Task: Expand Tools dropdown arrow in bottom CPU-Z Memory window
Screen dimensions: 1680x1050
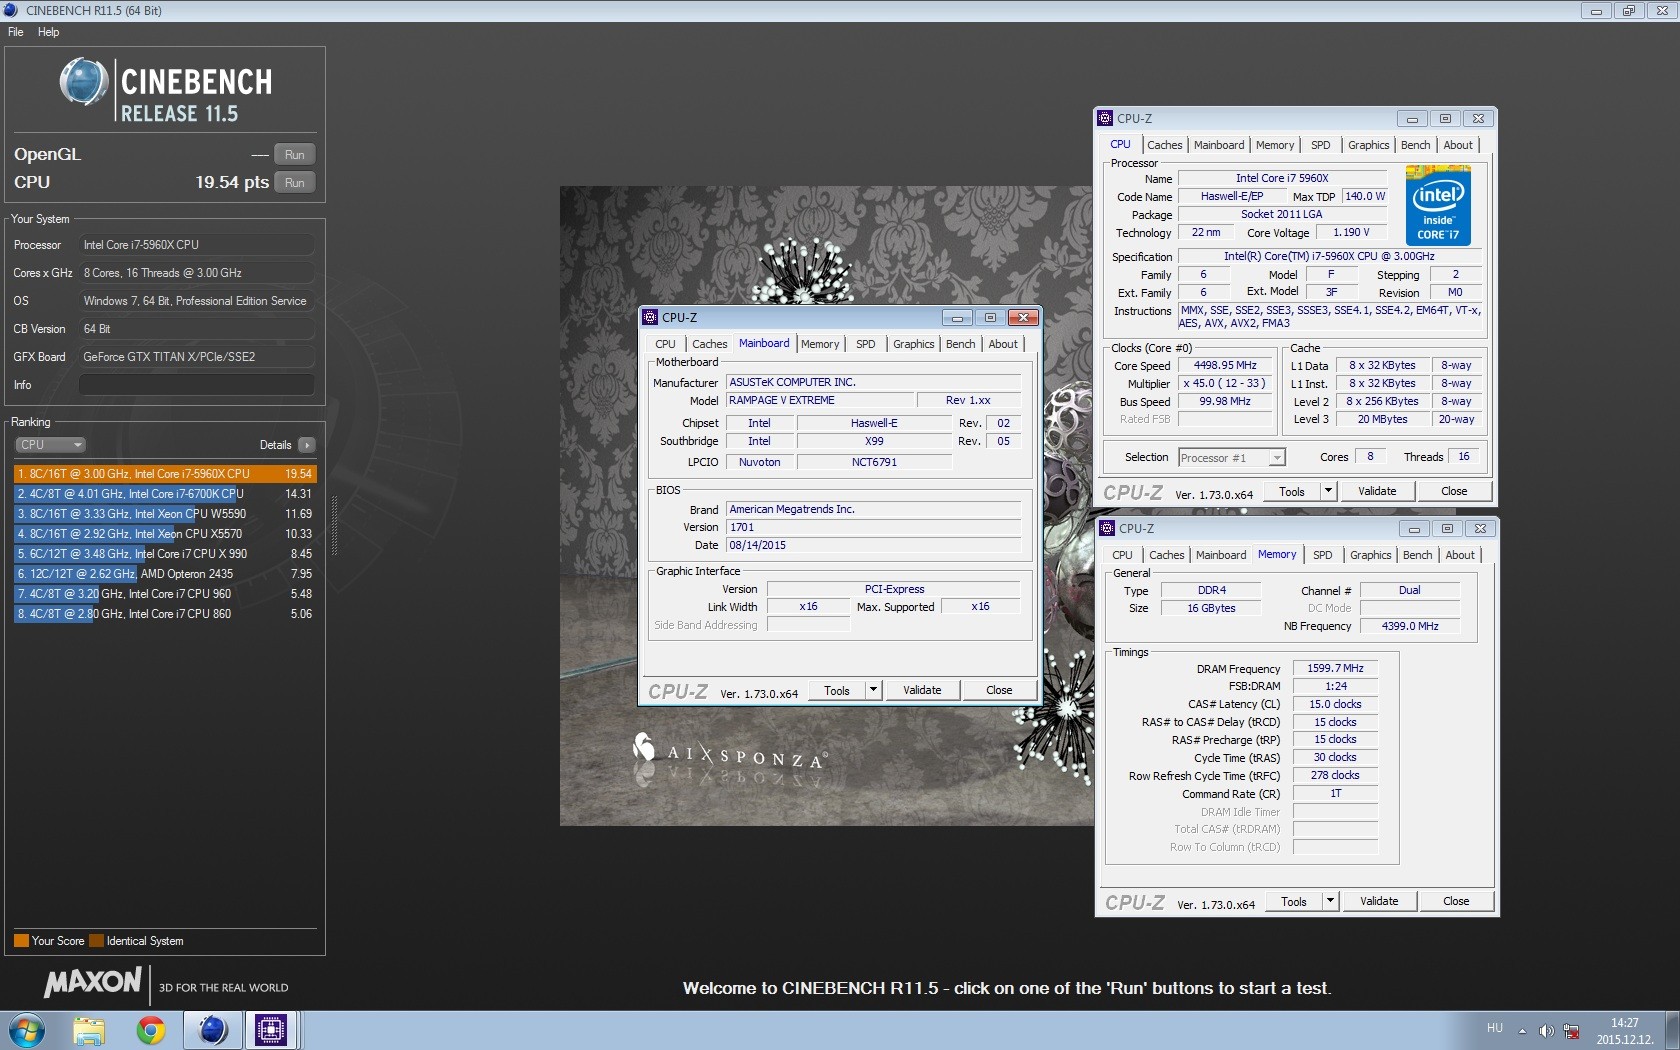Action: [1330, 901]
